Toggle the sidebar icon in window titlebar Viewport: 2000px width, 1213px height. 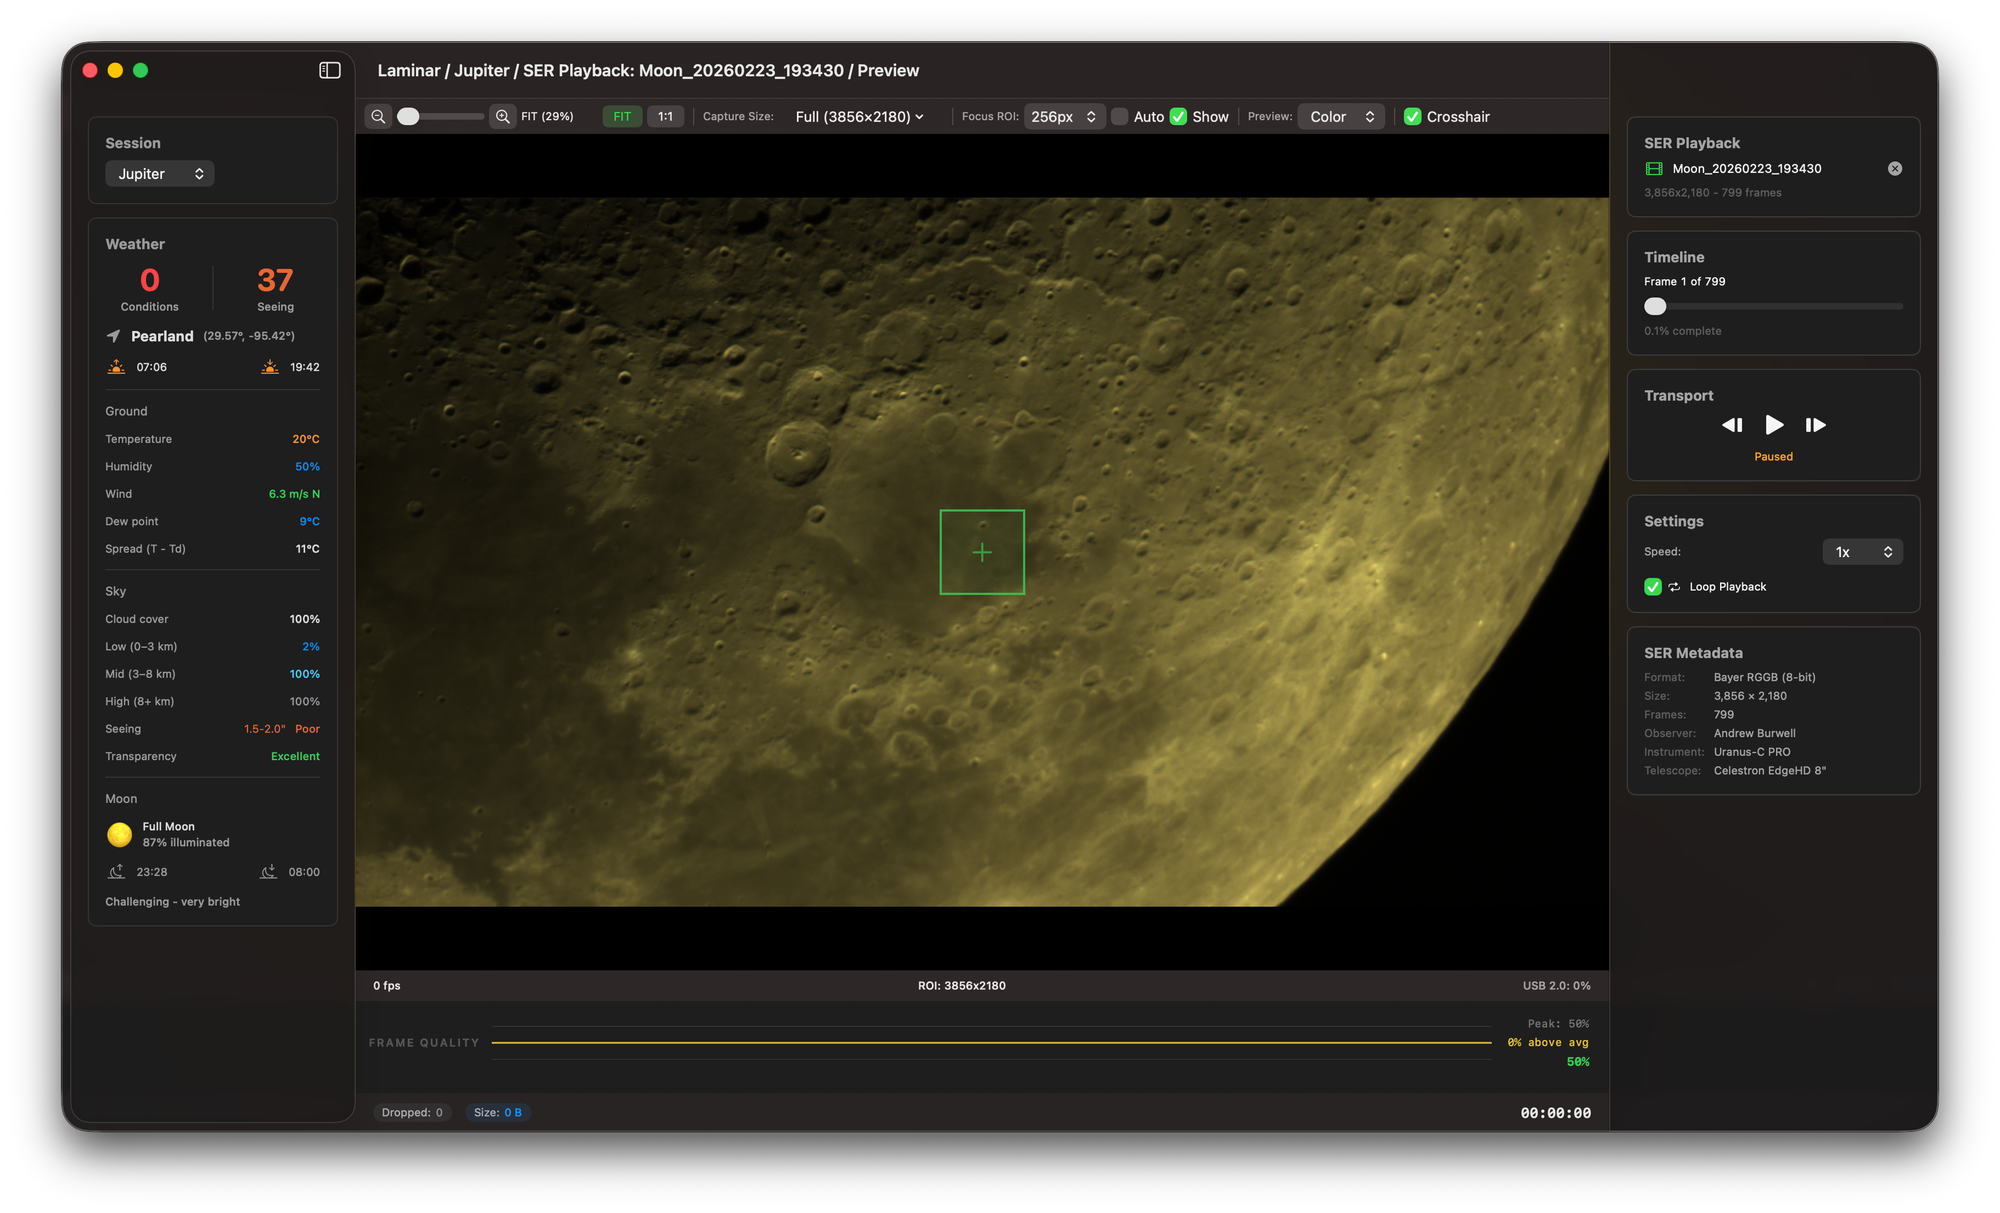[329, 70]
